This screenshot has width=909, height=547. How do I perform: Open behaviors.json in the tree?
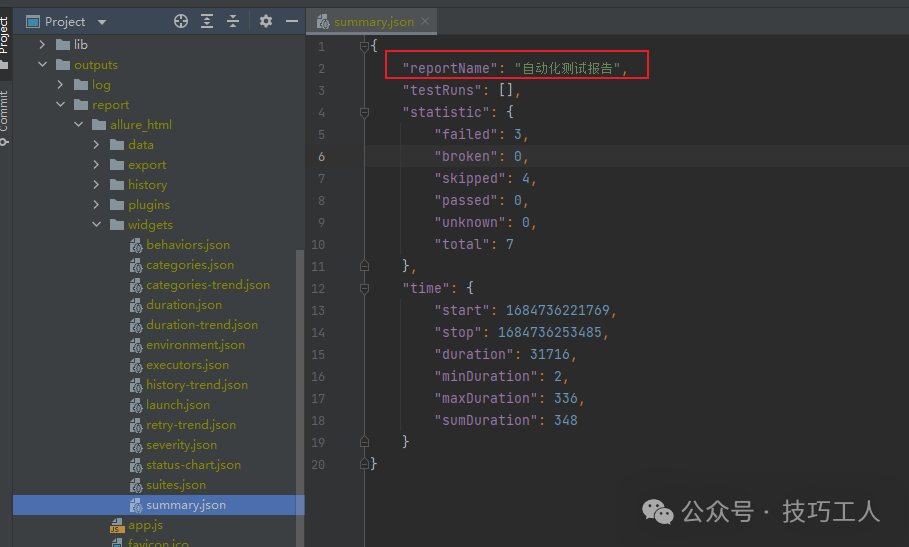187,245
